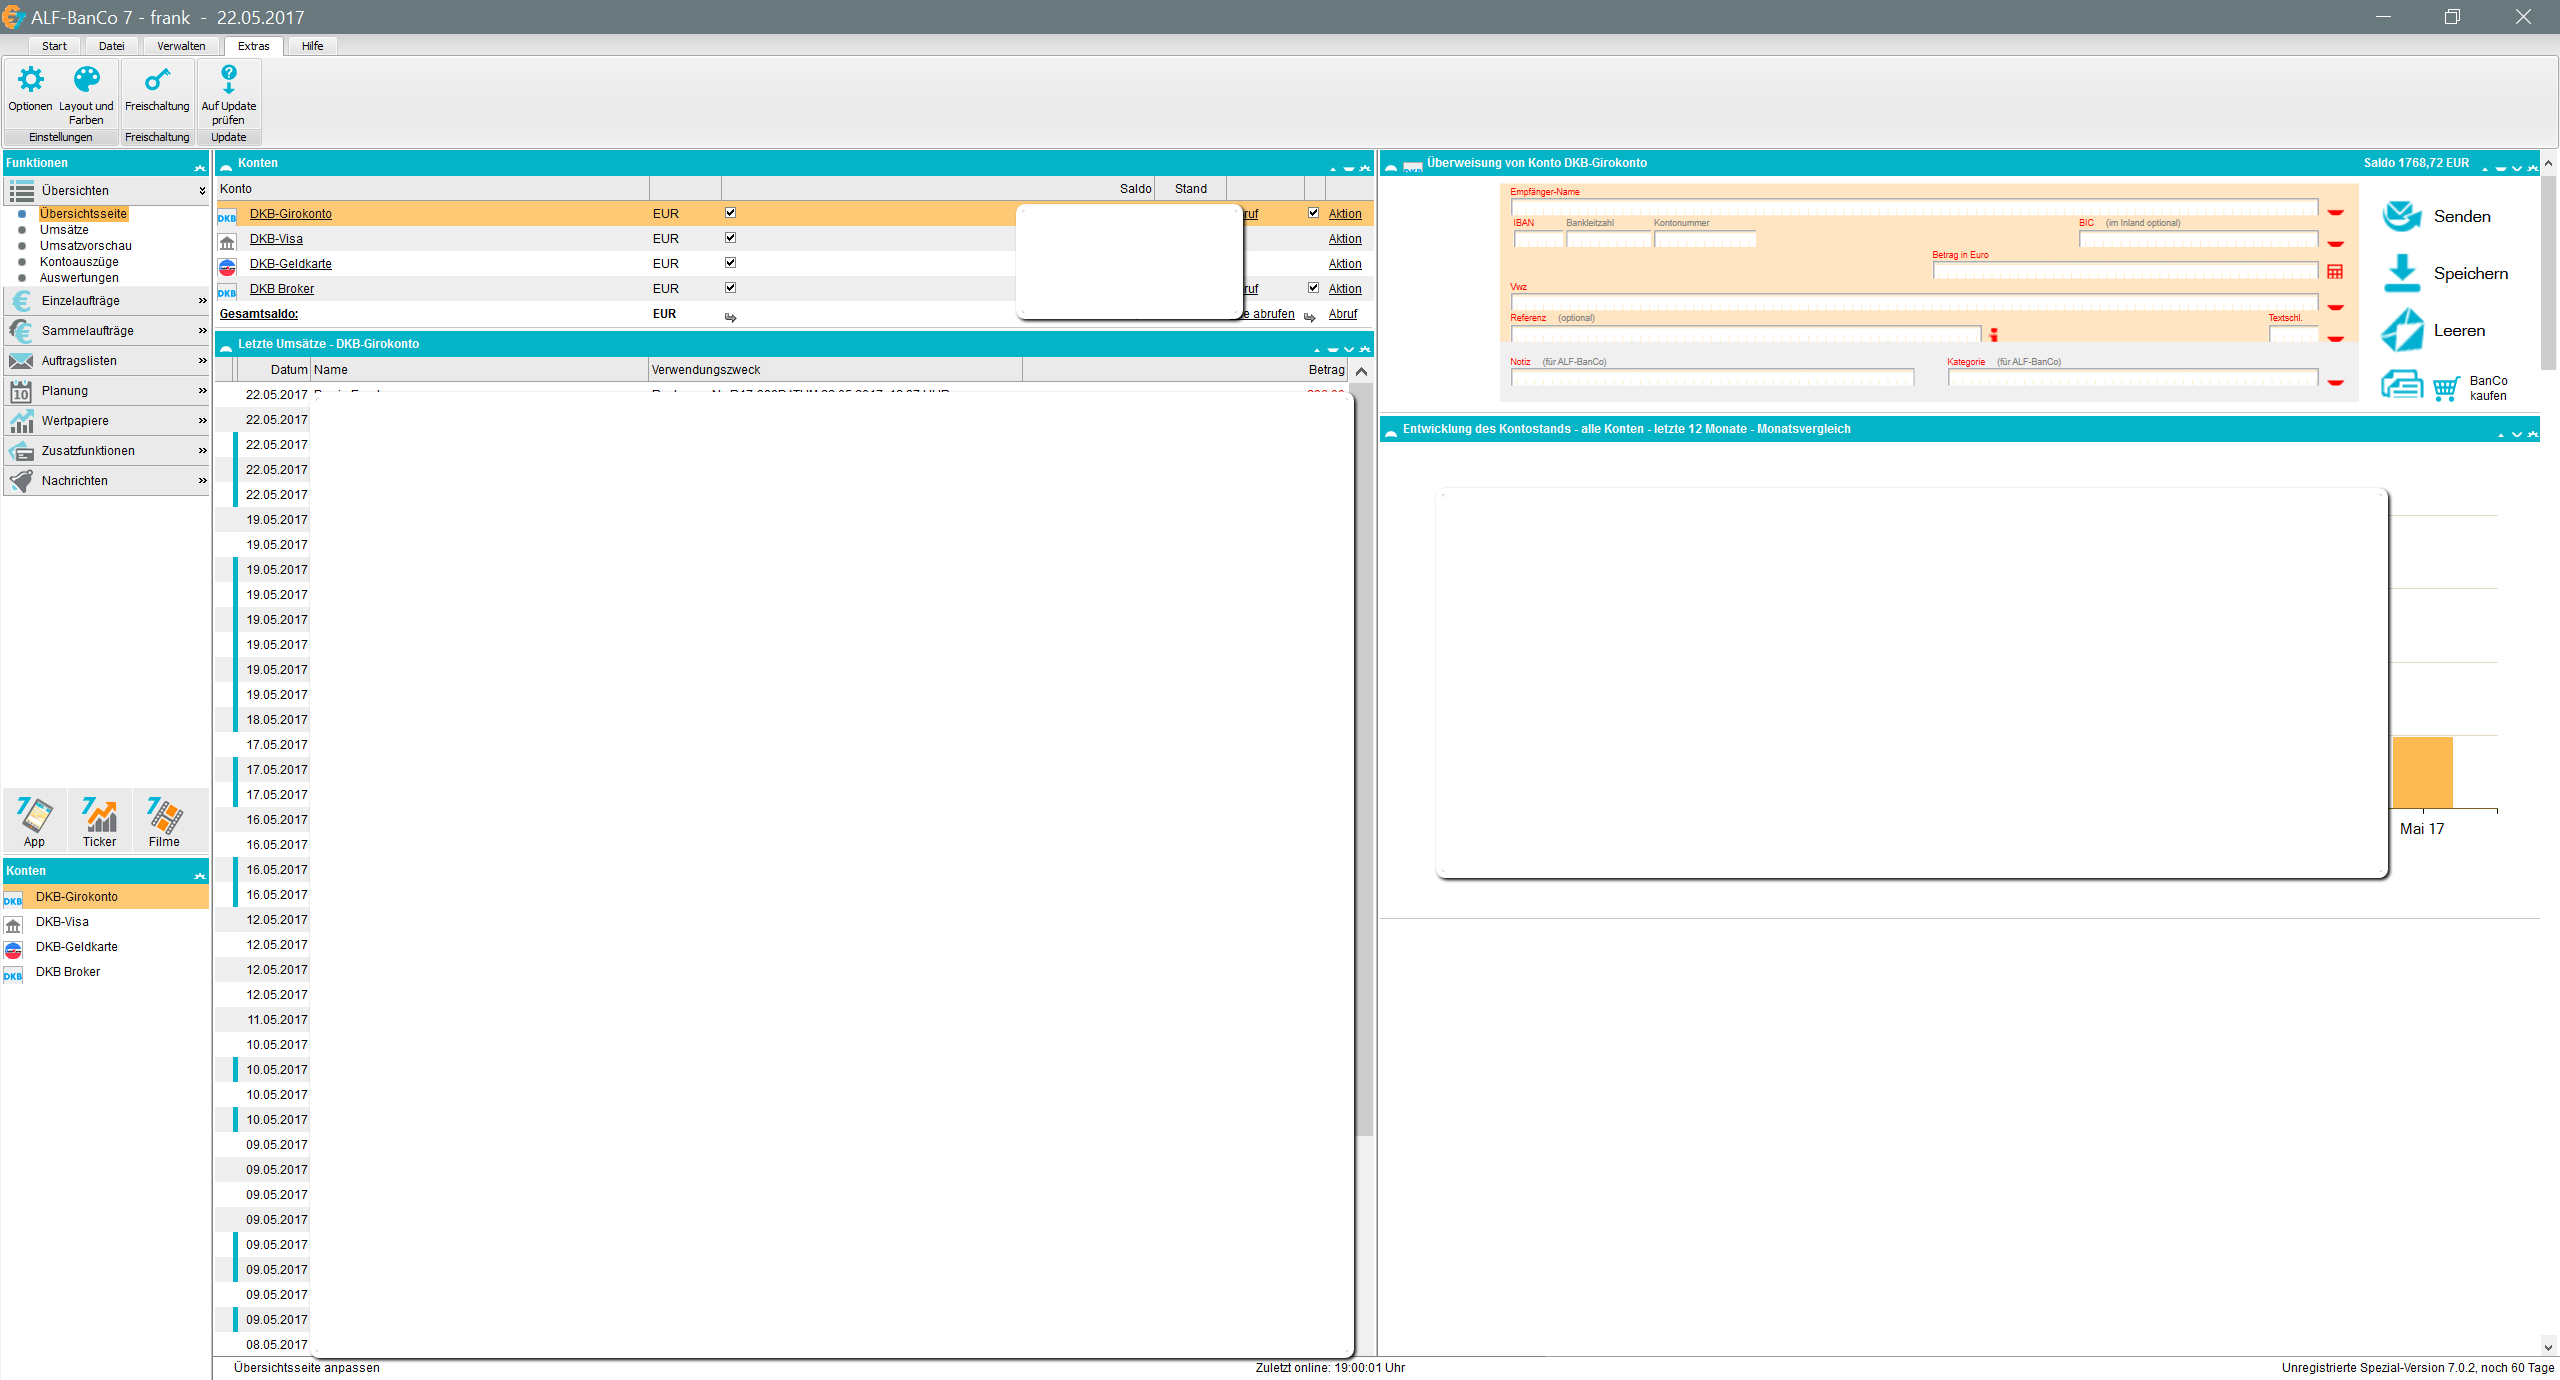Open the Ticker icon
Viewport: 2560px width, 1380px height.
[x=99, y=818]
